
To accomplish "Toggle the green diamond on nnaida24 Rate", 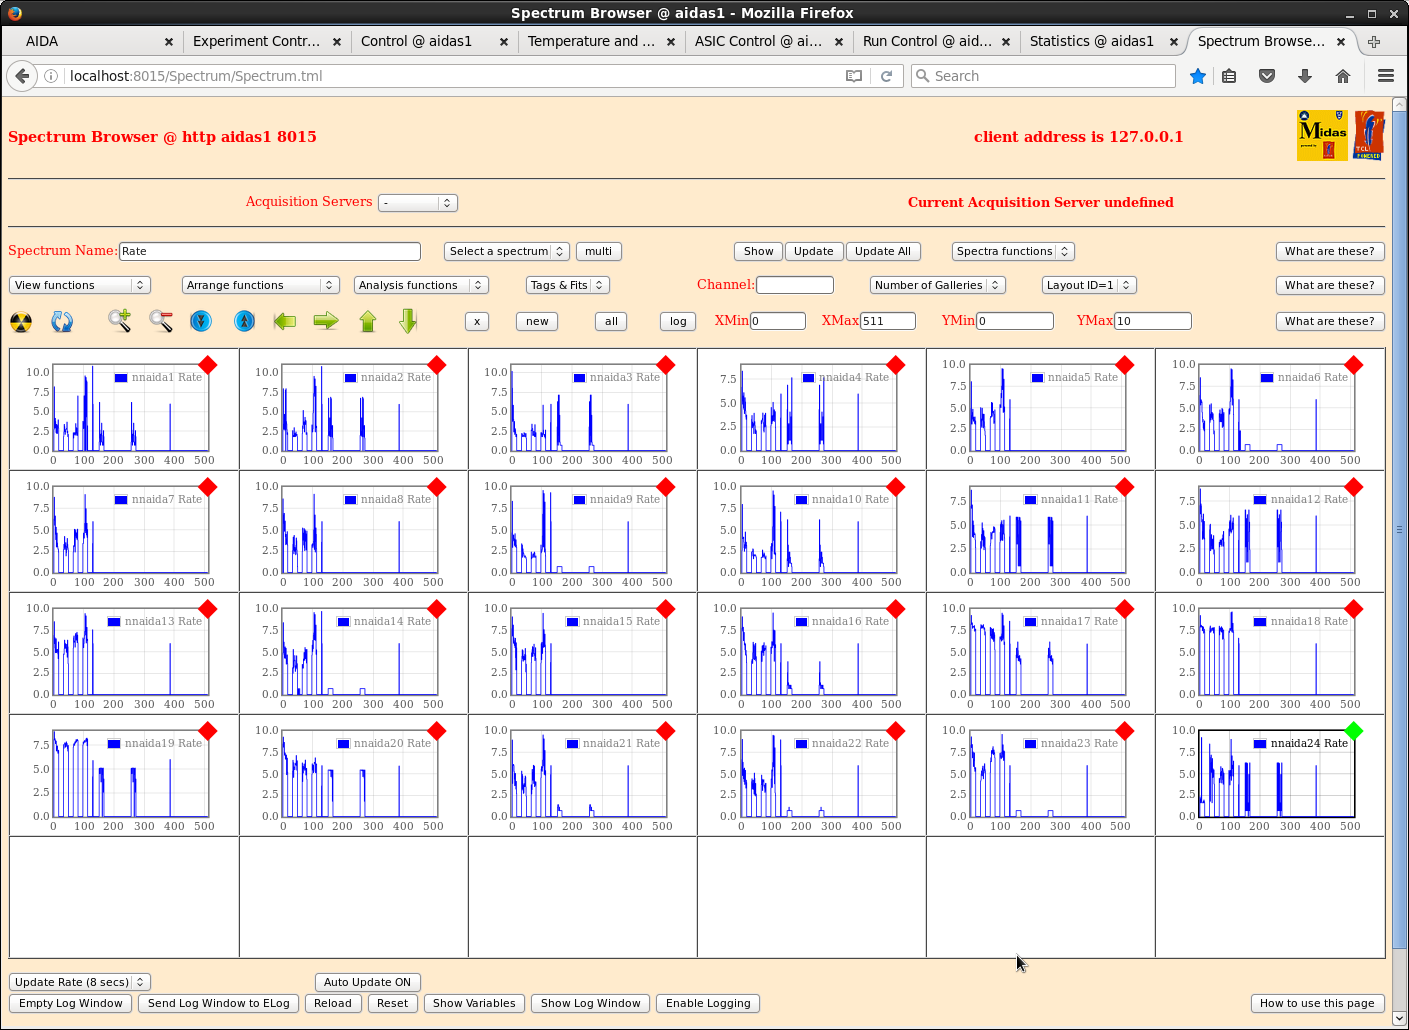I will pyautogui.click(x=1354, y=731).
